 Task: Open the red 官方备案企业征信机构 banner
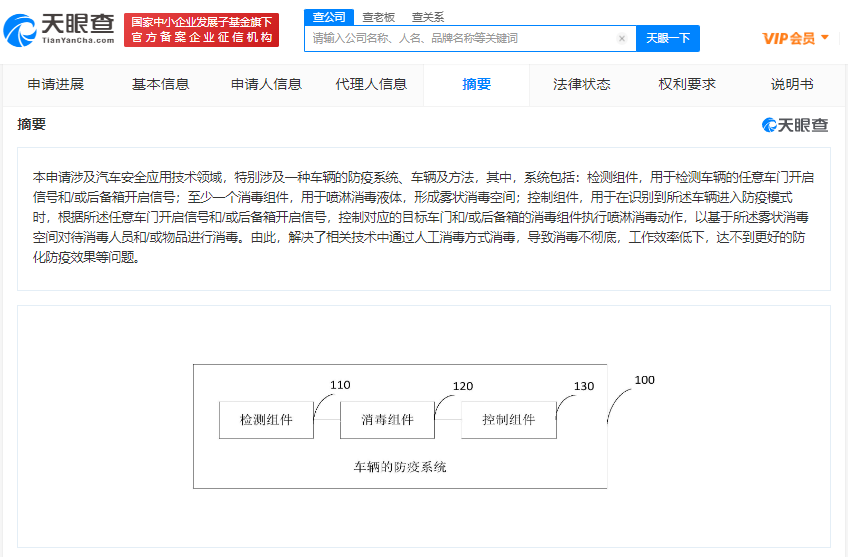coord(201,30)
